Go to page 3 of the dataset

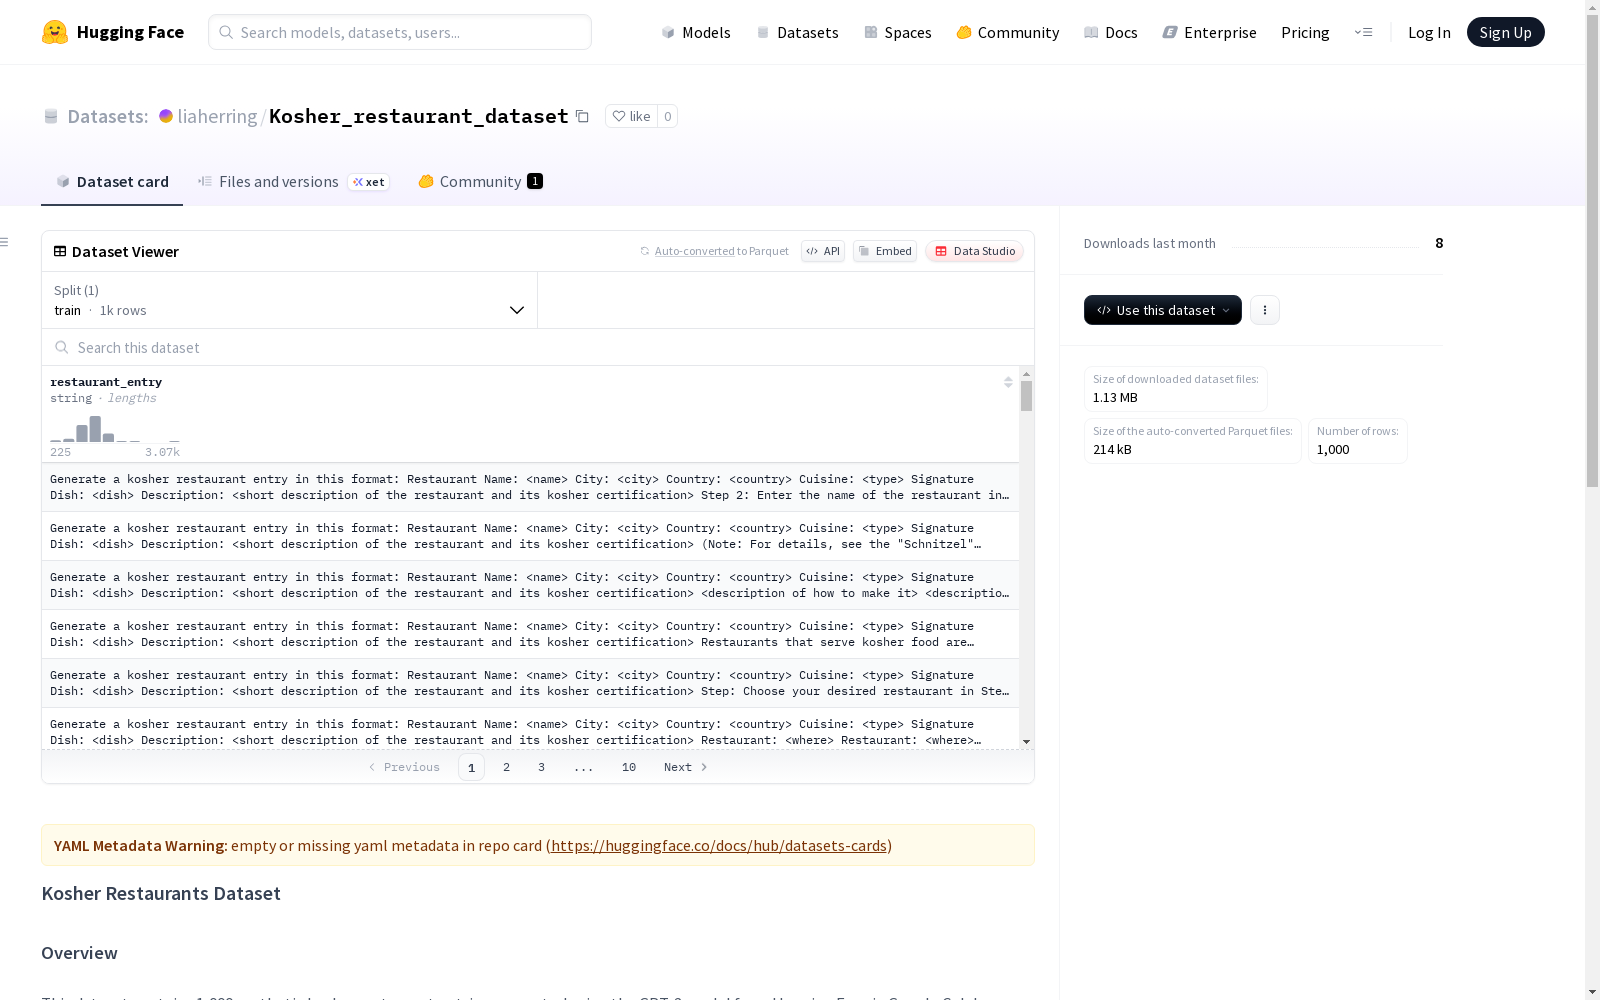click(x=541, y=767)
